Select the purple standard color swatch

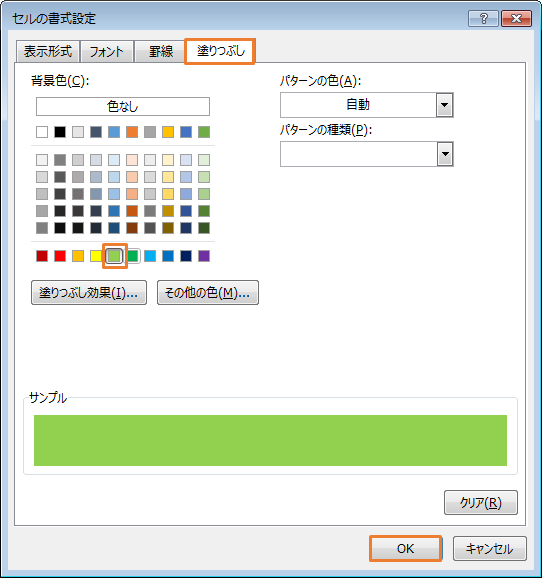coord(204,256)
